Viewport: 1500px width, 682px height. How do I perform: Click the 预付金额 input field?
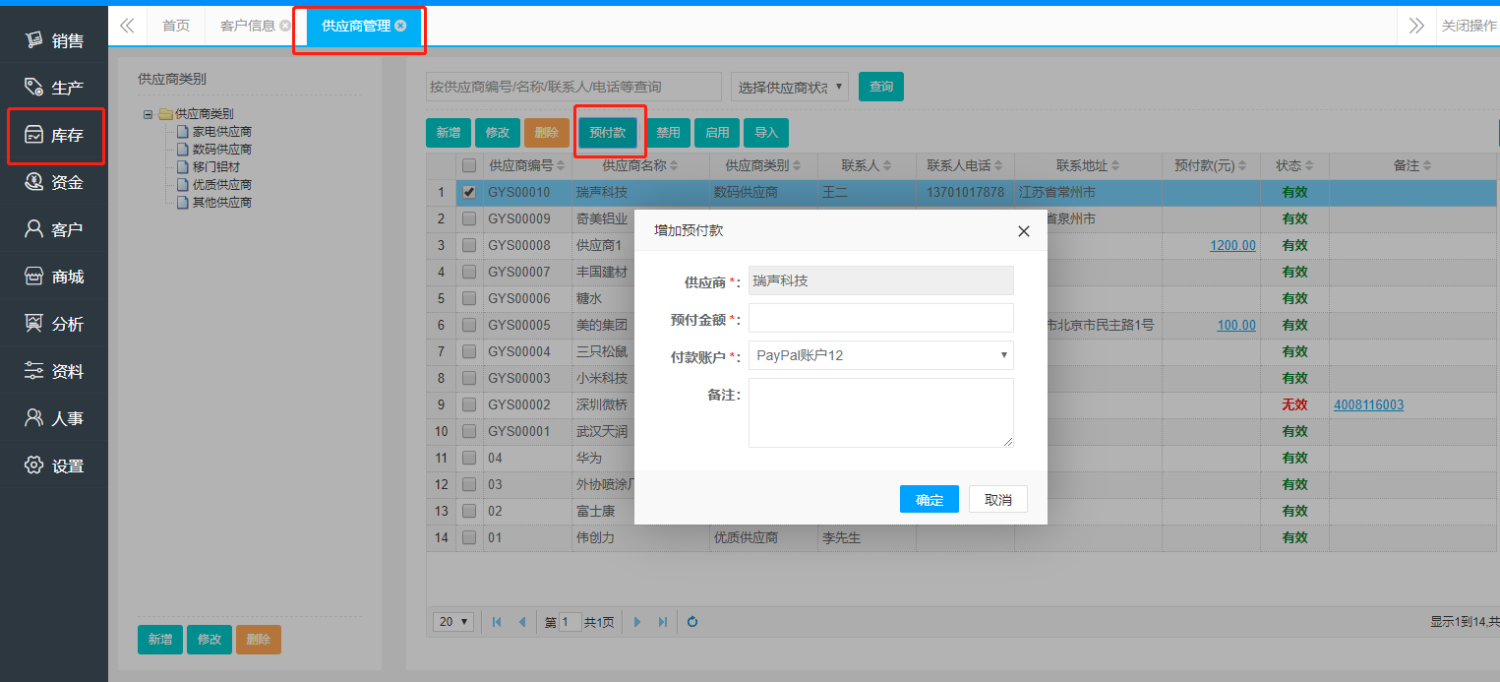point(881,318)
